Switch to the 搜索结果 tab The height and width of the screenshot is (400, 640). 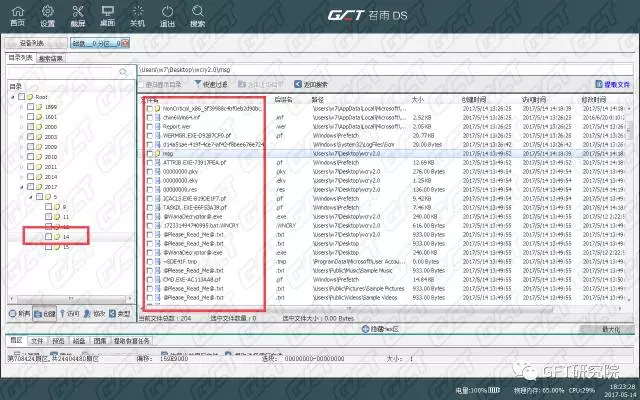(x=51, y=59)
